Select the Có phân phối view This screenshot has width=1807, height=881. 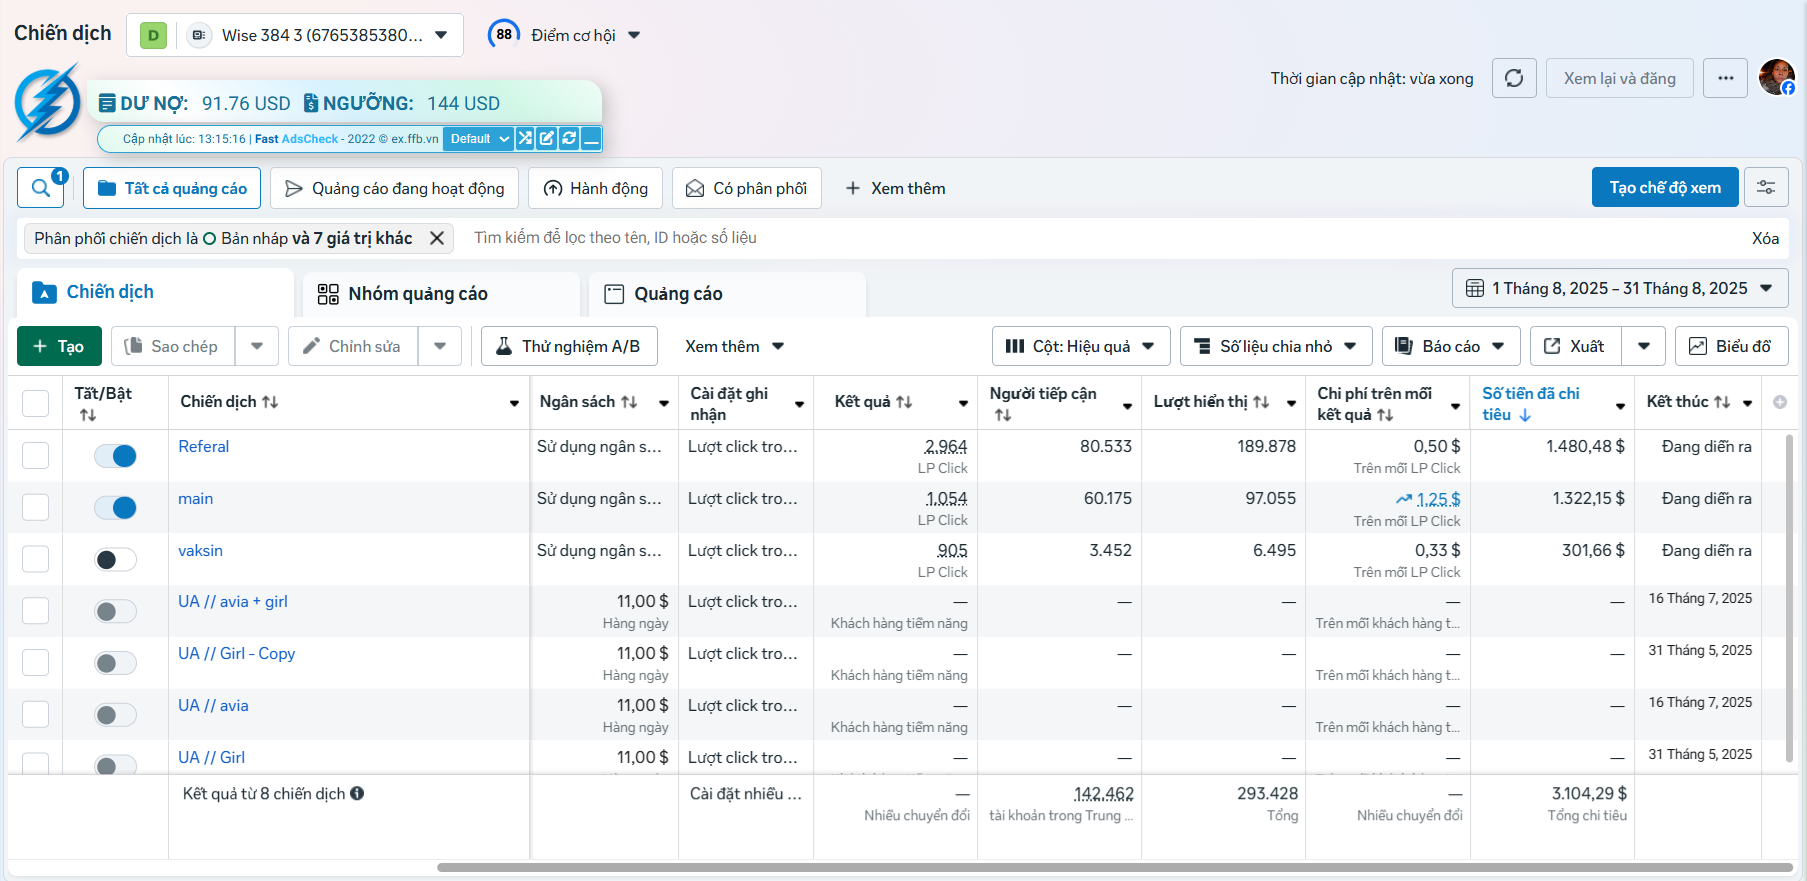pyautogui.click(x=747, y=188)
